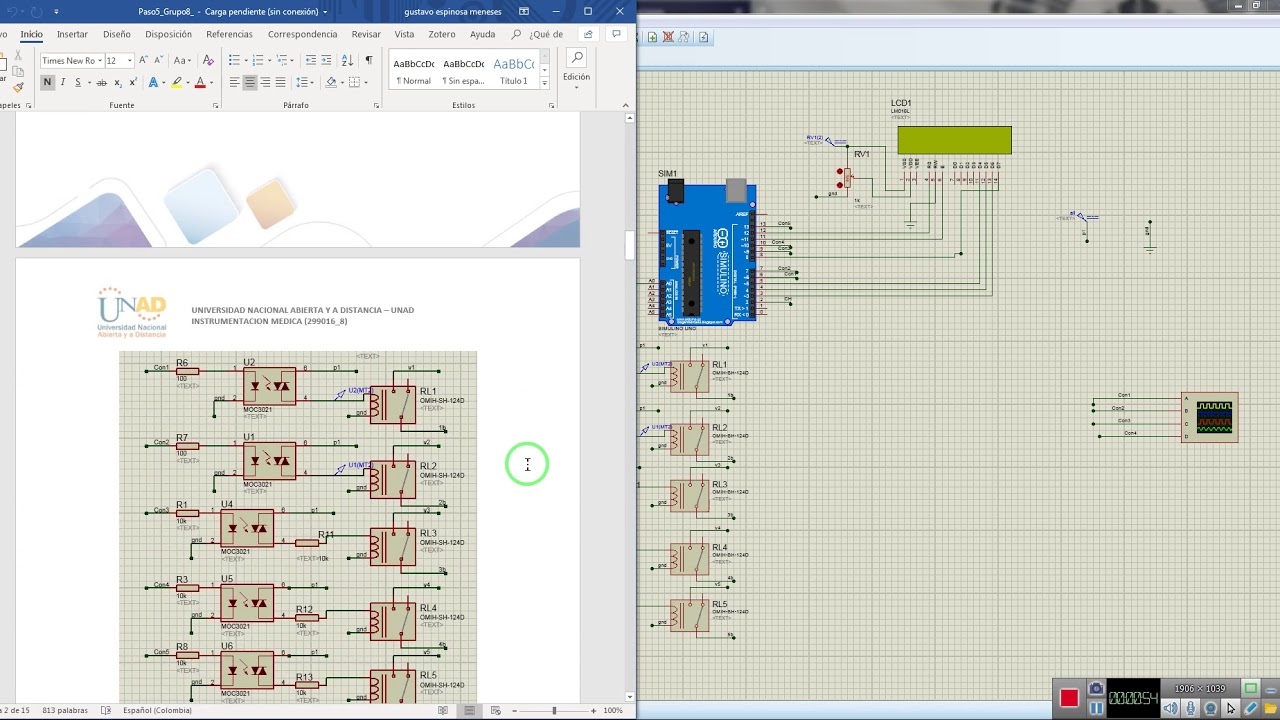Click the sort A-Z icon

pyautogui.click(x=346, y=61)
